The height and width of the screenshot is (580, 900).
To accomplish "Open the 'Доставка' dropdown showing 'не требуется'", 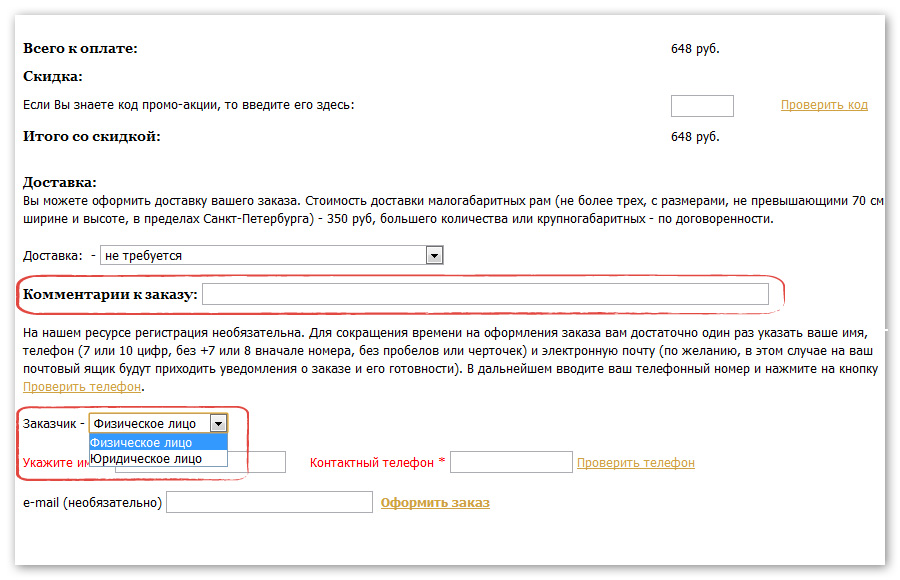I will [271, 255].
